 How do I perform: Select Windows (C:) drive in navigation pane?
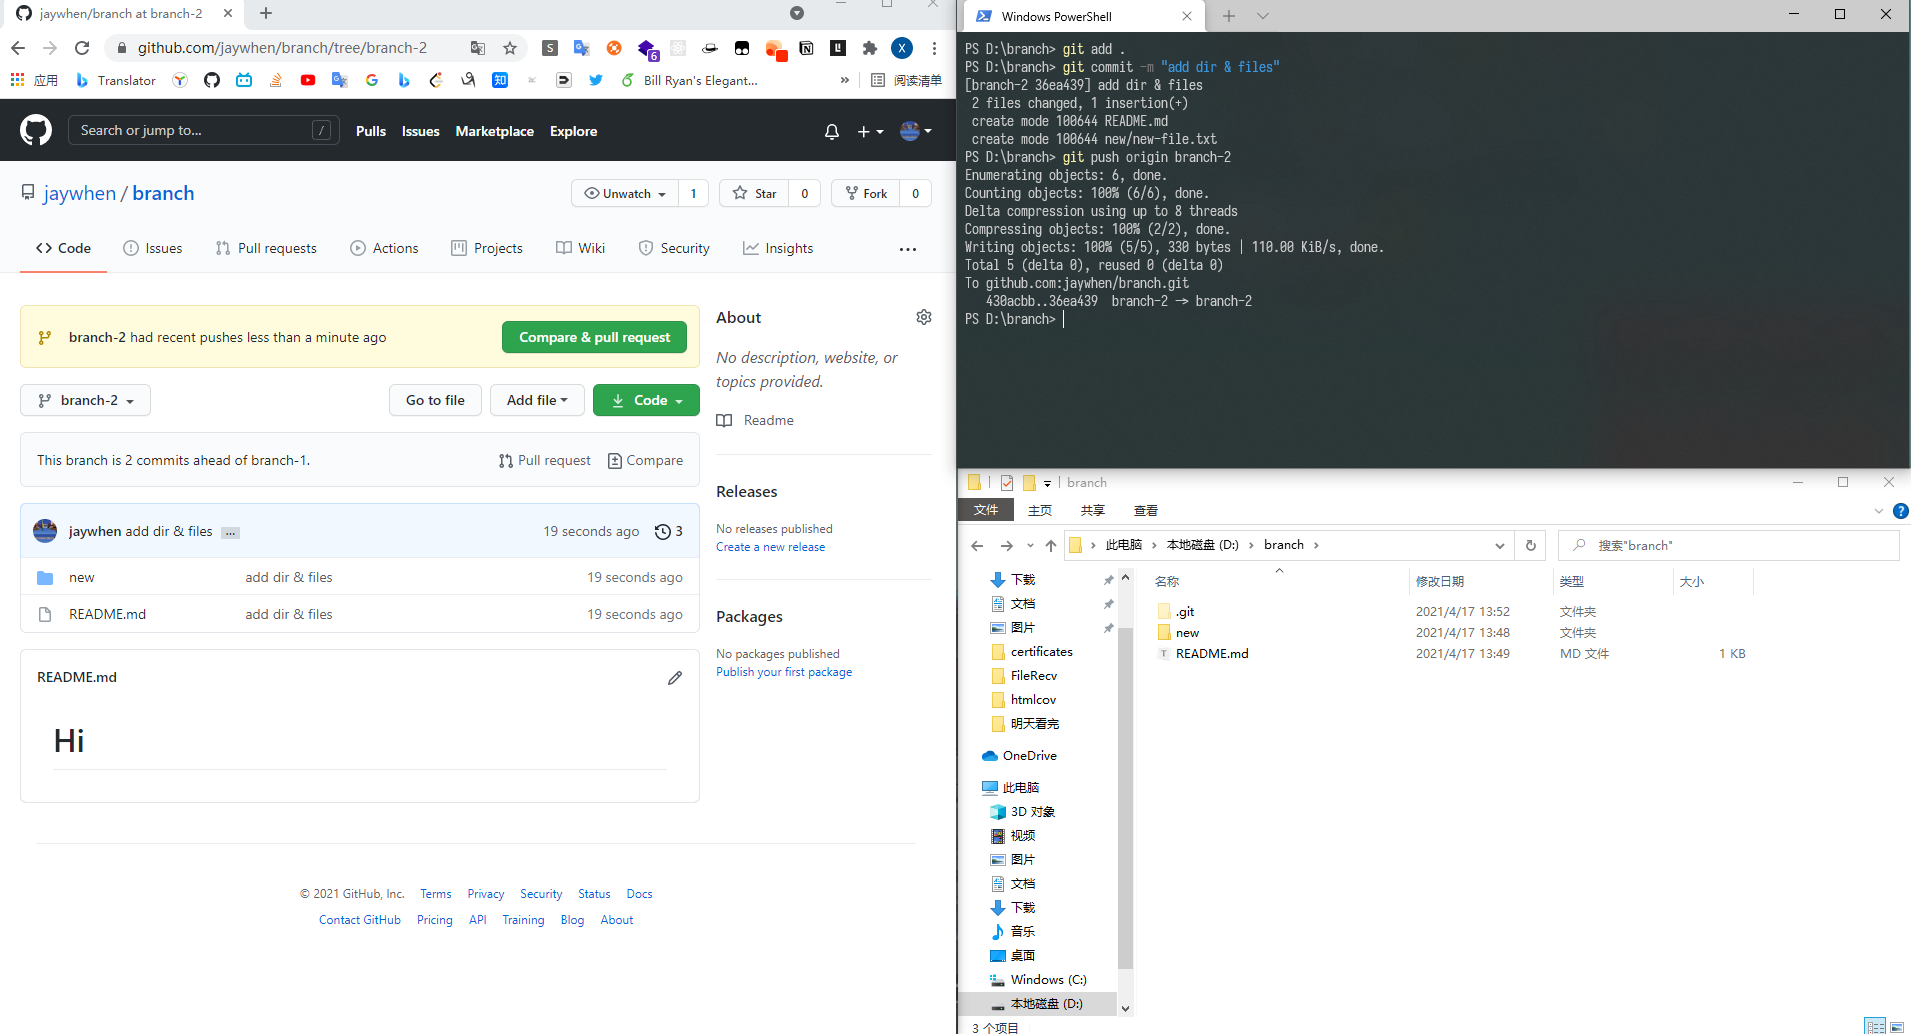pyautogui.click(x=1048, y=979)
